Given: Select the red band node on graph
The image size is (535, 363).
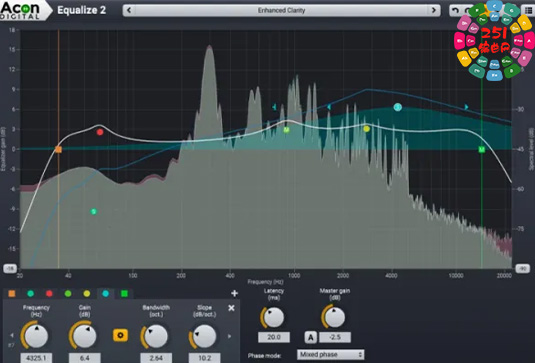Looking at the screenshot, I should [x=100, y=132].
